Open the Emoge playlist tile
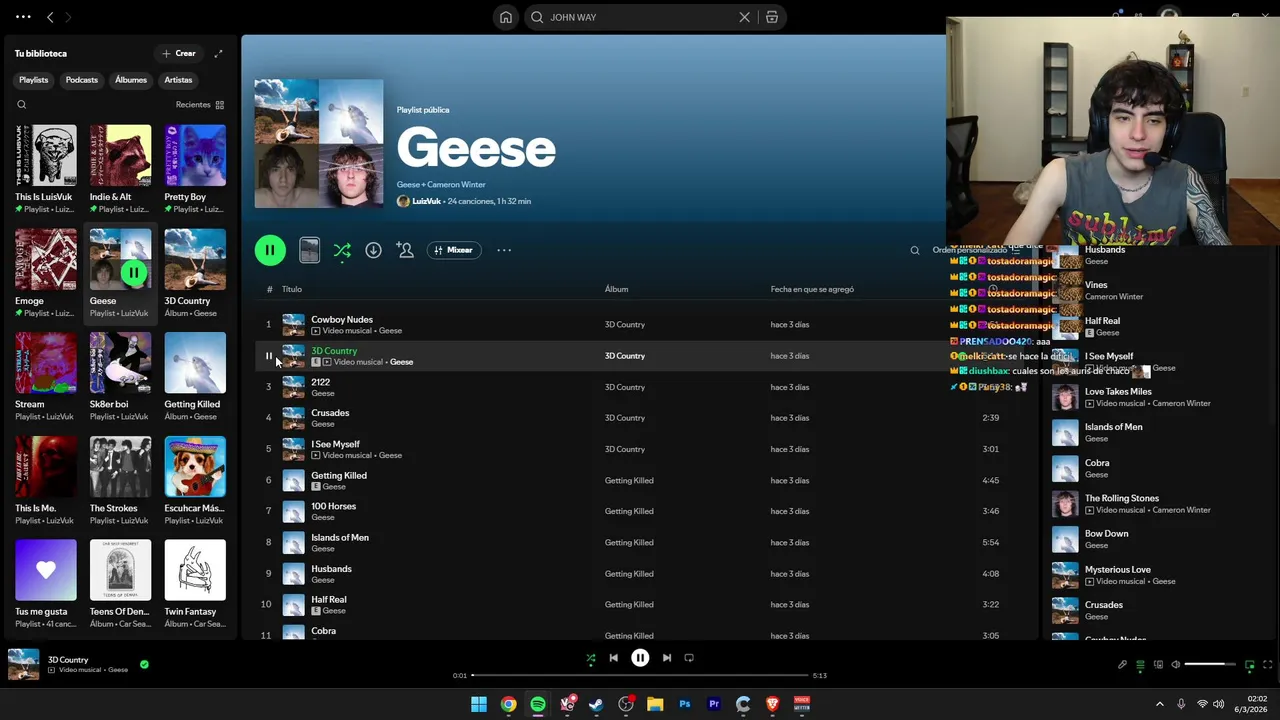This screenshot has height=720, width=1280. (45, 273)
